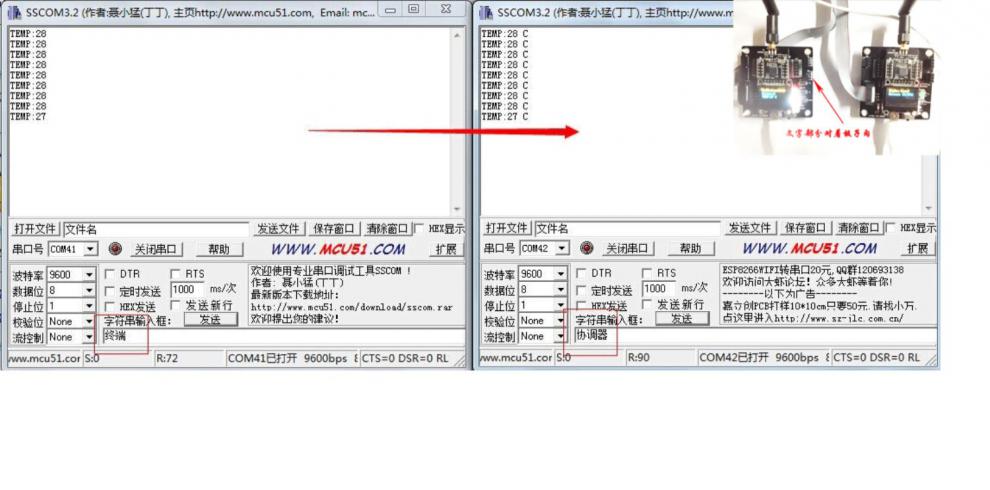Click the red port status indicator in COM41 window
Screen dimensions: 990x490
[x=115, y=249]
